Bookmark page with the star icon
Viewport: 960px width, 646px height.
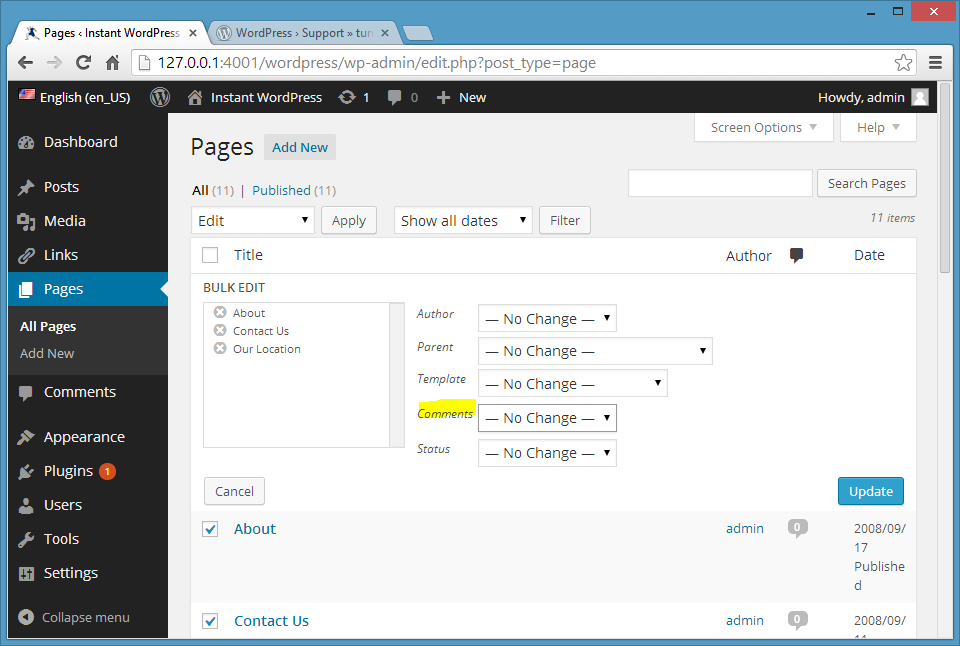(903, 62)
